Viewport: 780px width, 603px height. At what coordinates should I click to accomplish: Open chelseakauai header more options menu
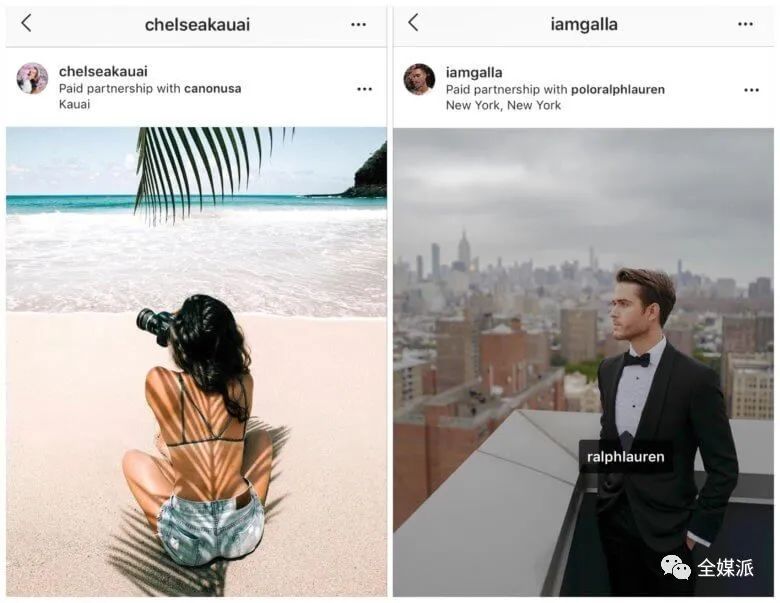point(358,24)
